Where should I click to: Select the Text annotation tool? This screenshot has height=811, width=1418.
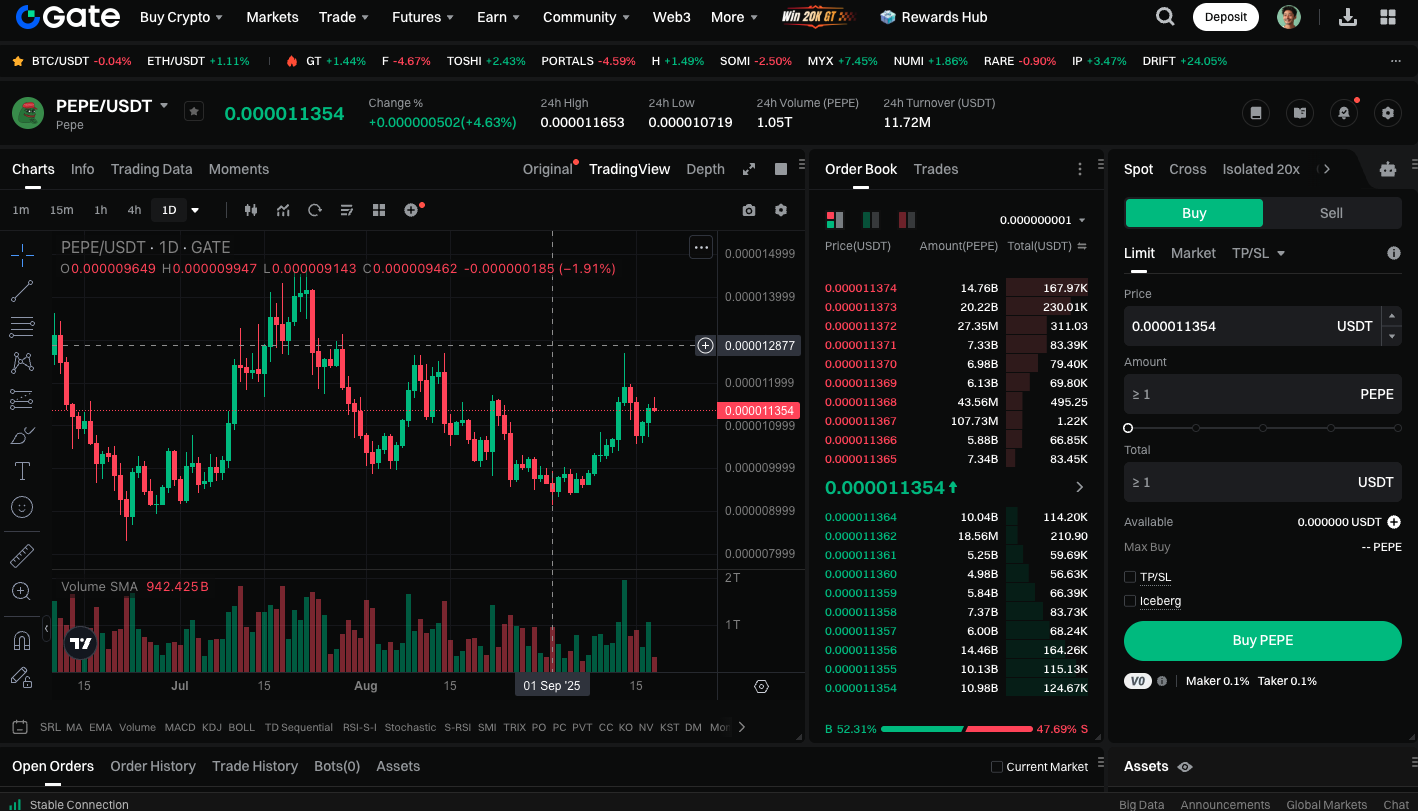pyautogui.click(x=22, y=471)
